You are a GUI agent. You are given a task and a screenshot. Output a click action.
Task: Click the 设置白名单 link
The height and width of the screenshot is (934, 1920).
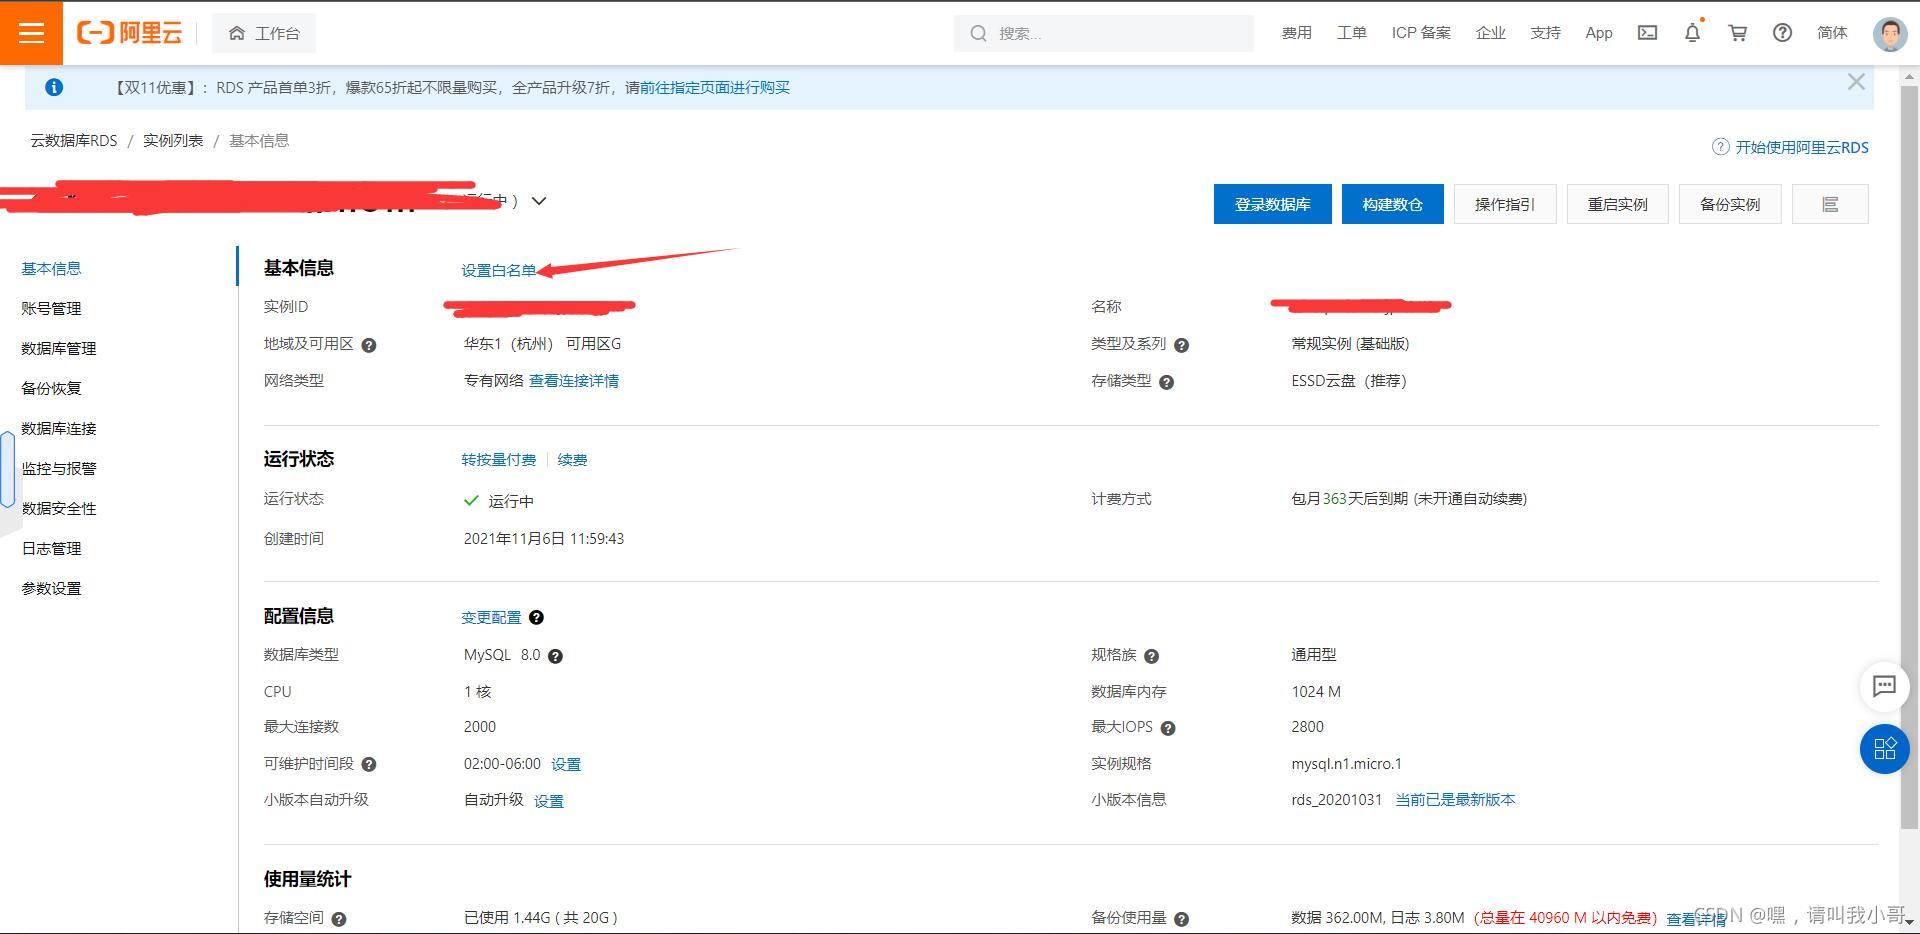499,270
